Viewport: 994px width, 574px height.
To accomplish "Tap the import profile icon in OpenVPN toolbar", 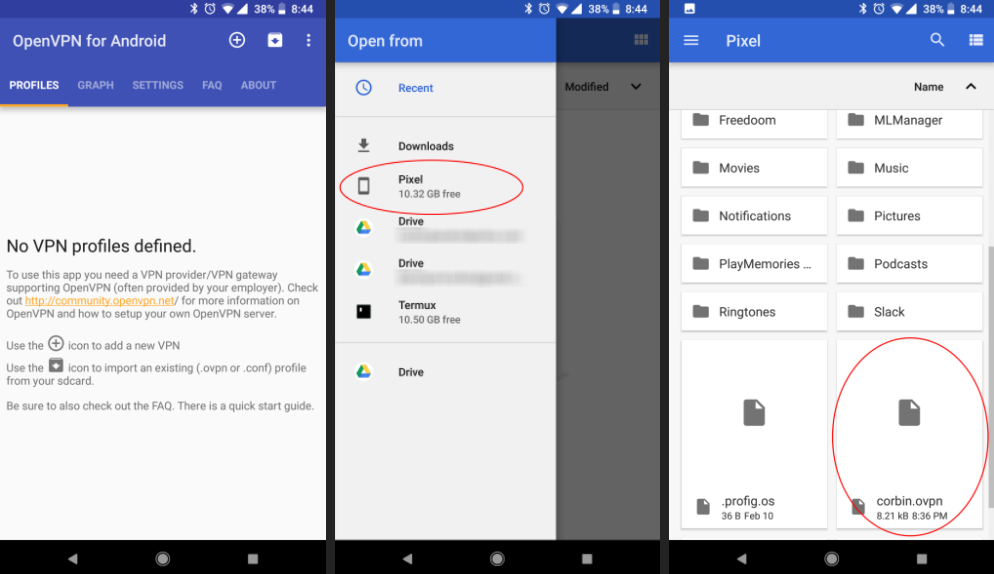I will tap(275, 41).
